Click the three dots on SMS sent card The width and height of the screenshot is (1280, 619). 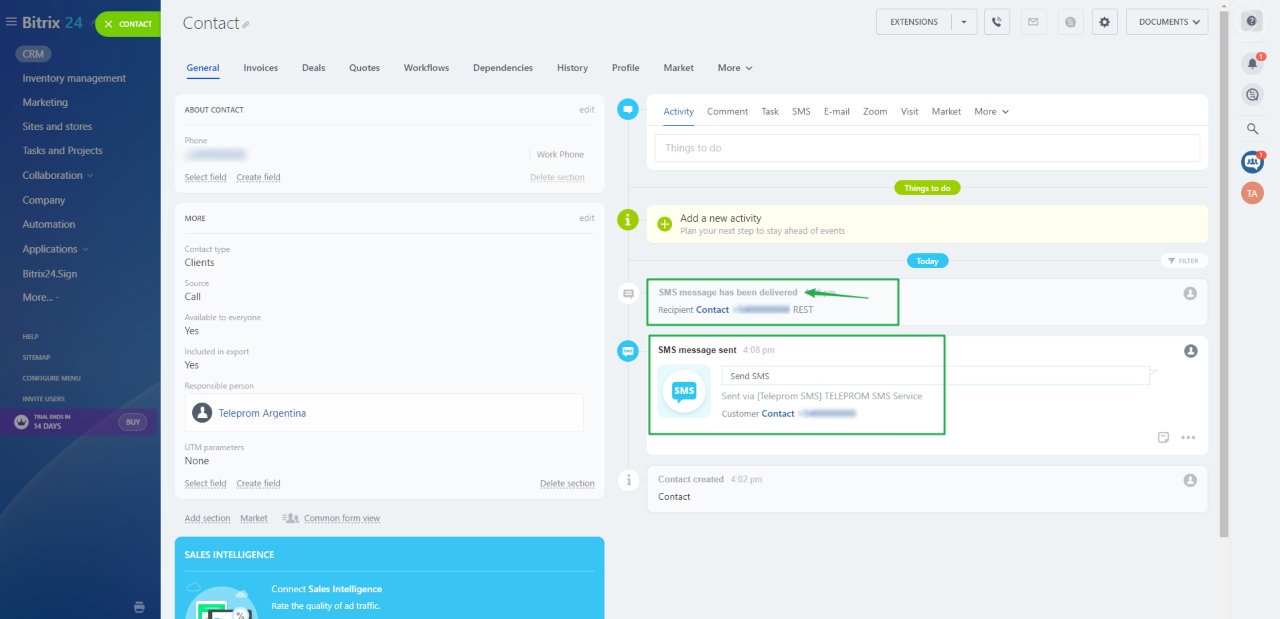1188,437
